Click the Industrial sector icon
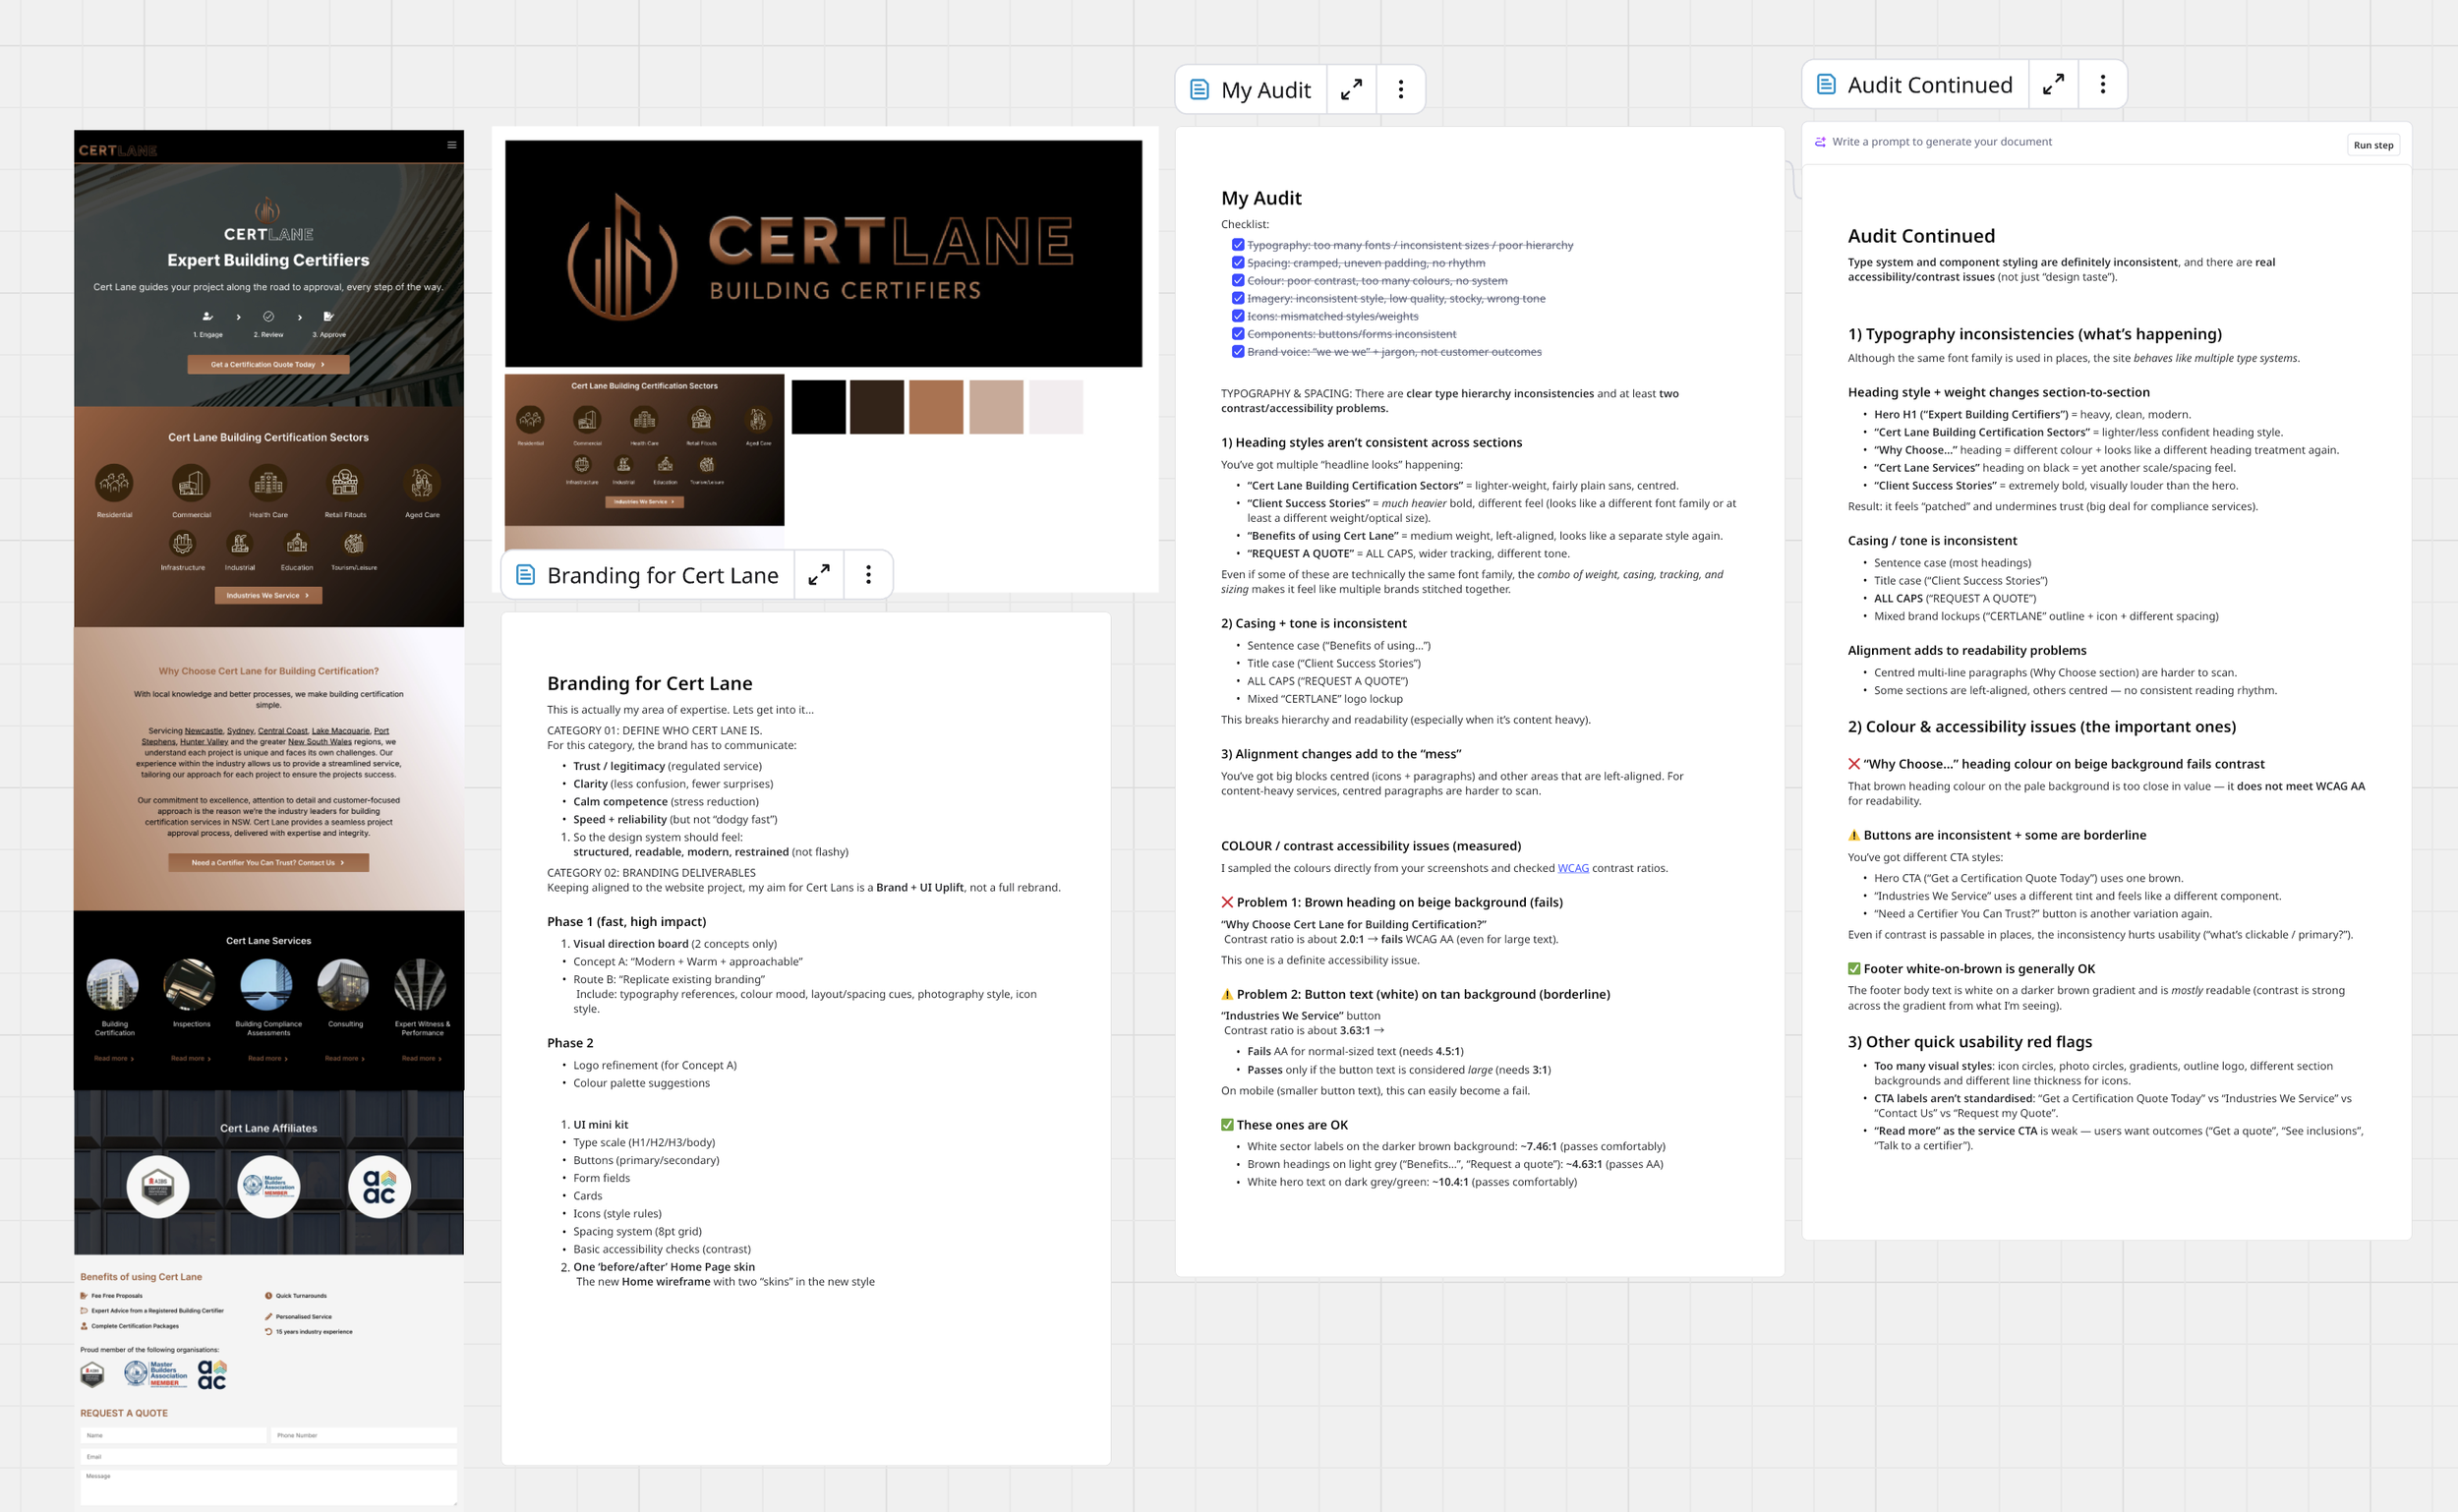The image size is (2458, 1512). [x=240, y=543]
